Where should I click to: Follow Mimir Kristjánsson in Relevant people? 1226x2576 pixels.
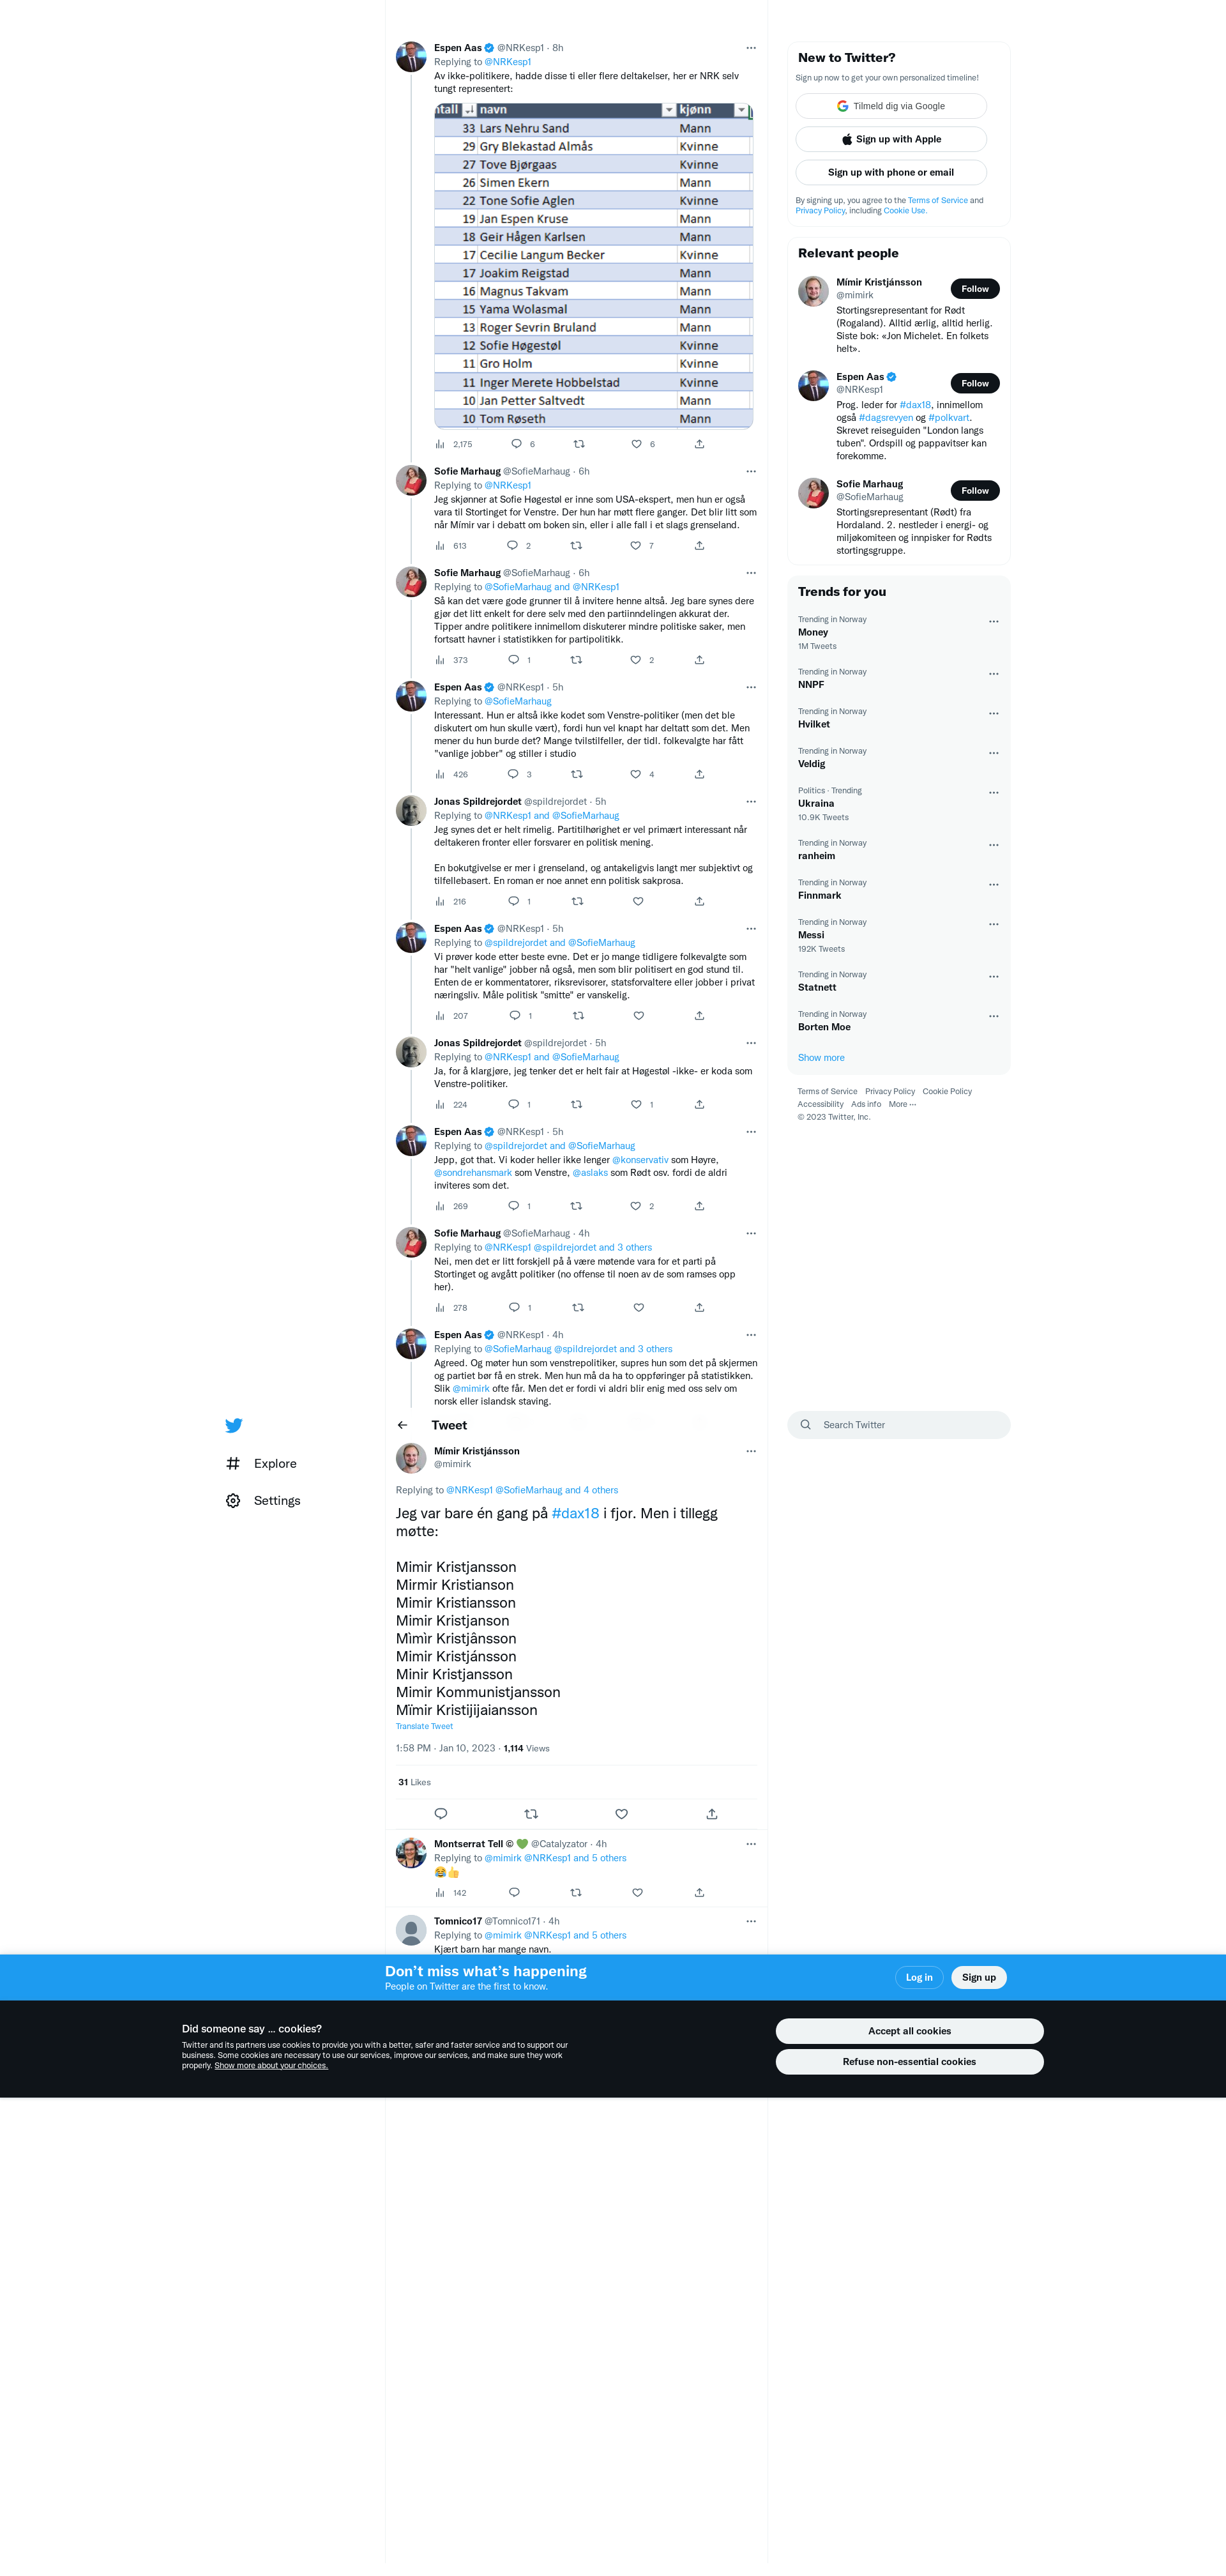974,289
